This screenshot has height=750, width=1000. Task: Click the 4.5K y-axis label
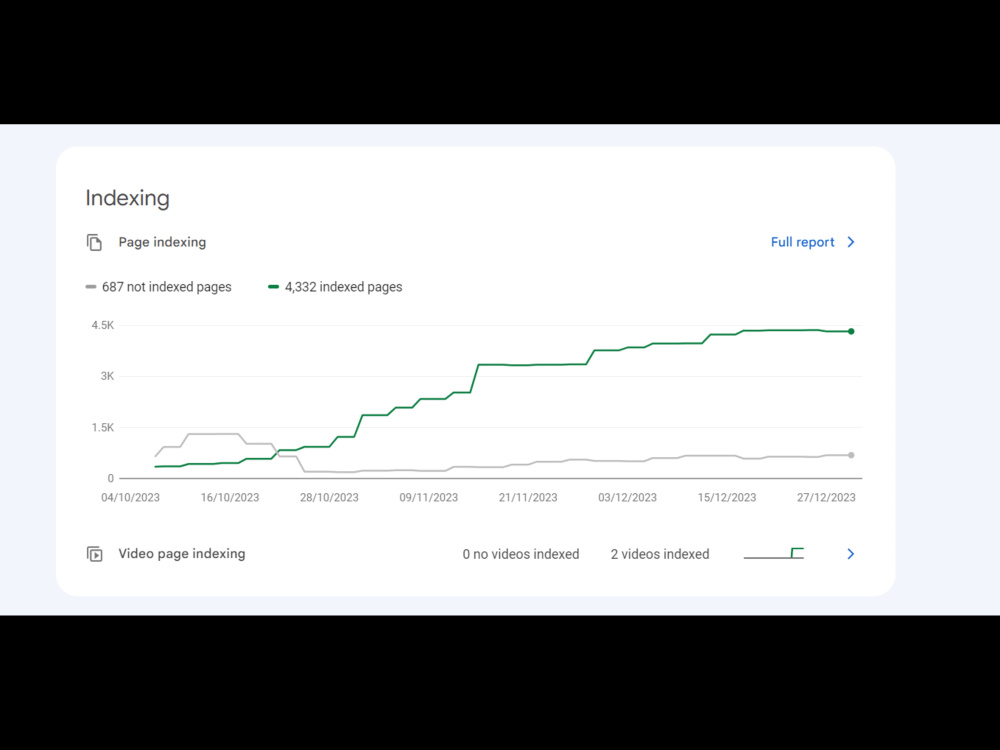pos(103,325)
